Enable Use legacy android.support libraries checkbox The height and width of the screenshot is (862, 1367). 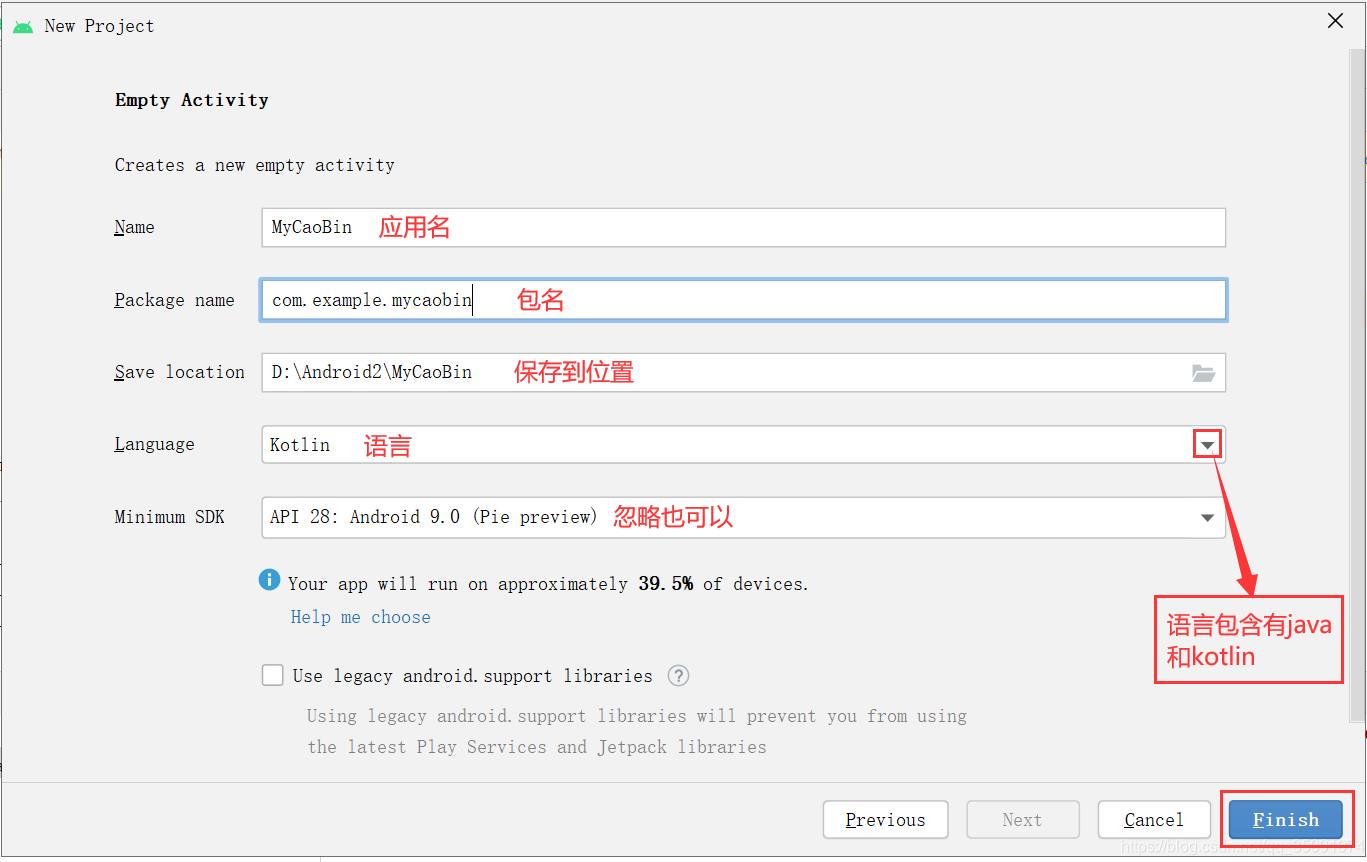click(272, 675)
